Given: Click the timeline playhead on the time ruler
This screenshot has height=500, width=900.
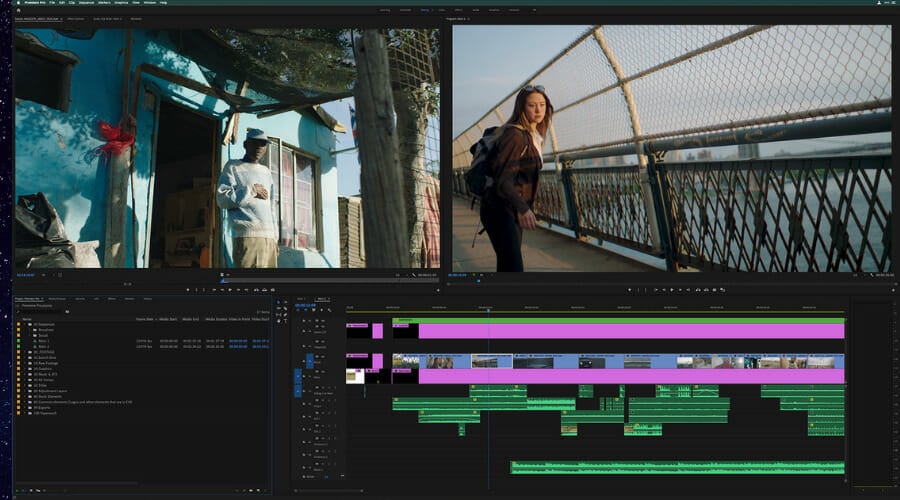Looking at the screenshot, I should coord(488,309).
